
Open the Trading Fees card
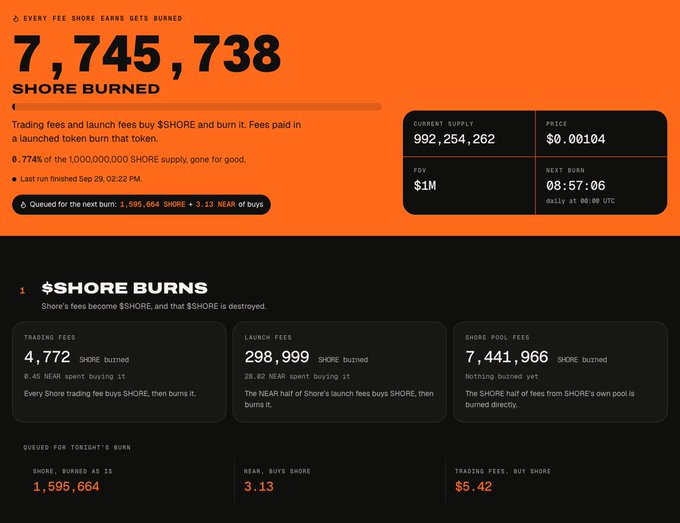(119, 372)
